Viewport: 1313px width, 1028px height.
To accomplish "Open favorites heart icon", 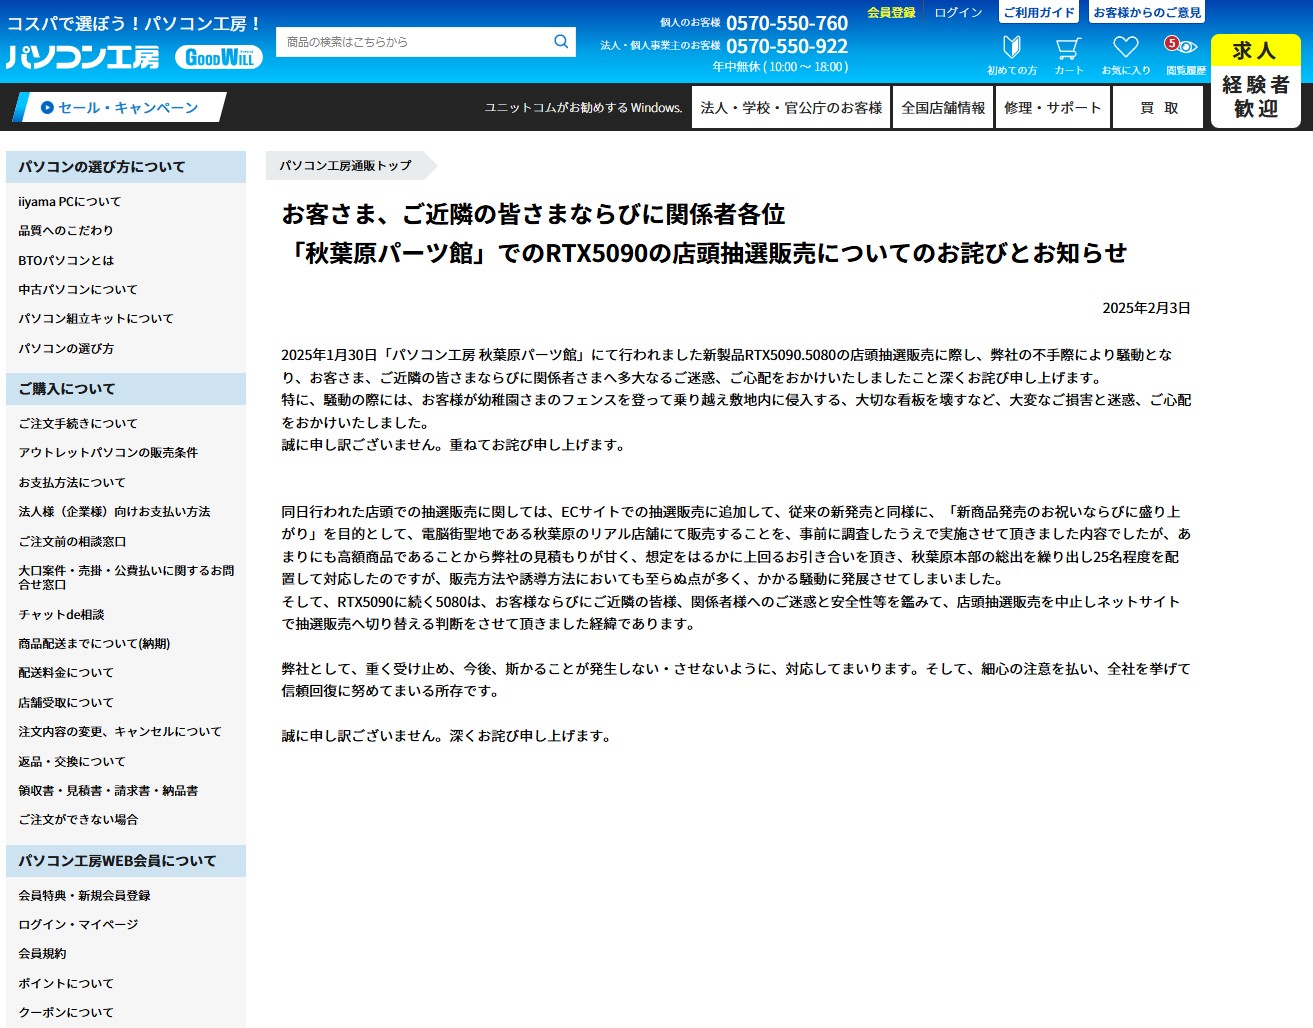I will pyautogui.click(x=1125, y=49).
